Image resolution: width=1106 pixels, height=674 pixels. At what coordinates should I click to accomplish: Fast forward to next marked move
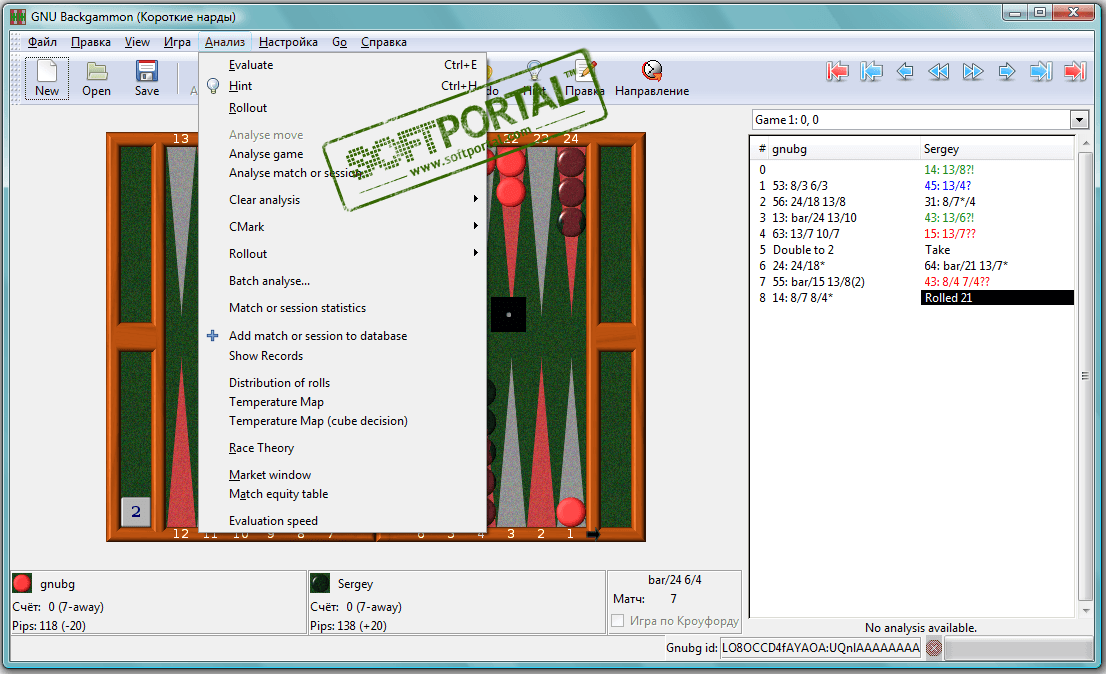click(x=973, y=71)
